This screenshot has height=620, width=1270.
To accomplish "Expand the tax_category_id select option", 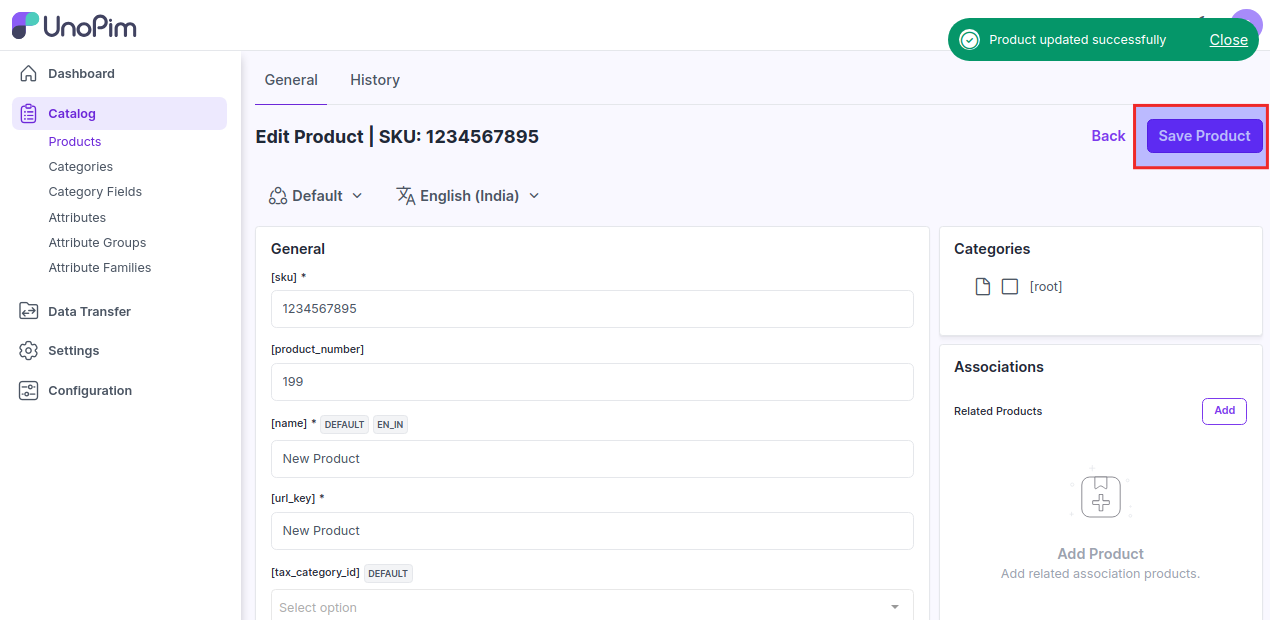I will 592,607.
